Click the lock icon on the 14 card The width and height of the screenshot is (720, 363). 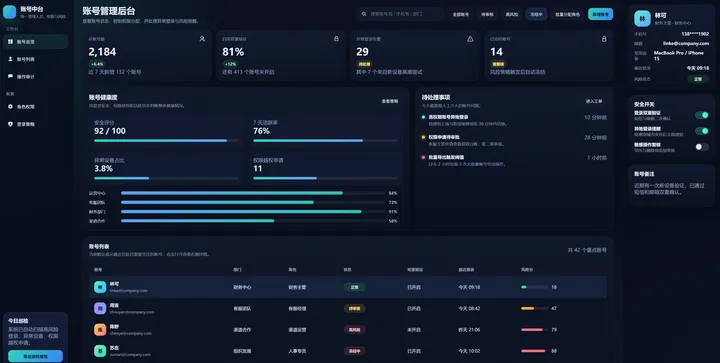pos(604,39)
